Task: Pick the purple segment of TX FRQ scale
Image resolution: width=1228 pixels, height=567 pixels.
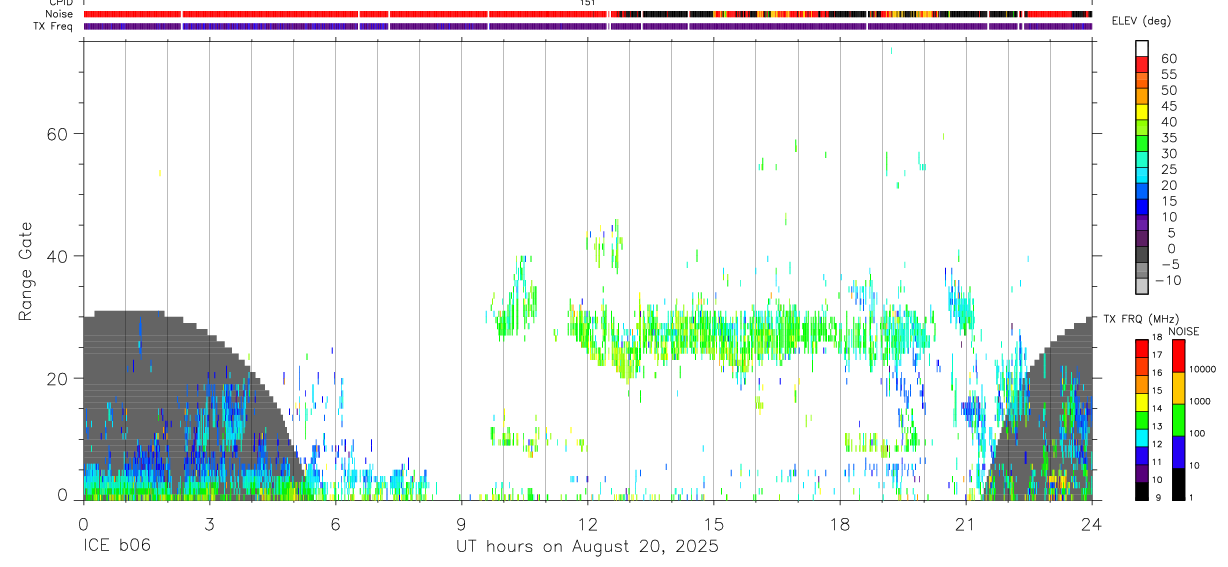Action: [x=1141, y=473]
